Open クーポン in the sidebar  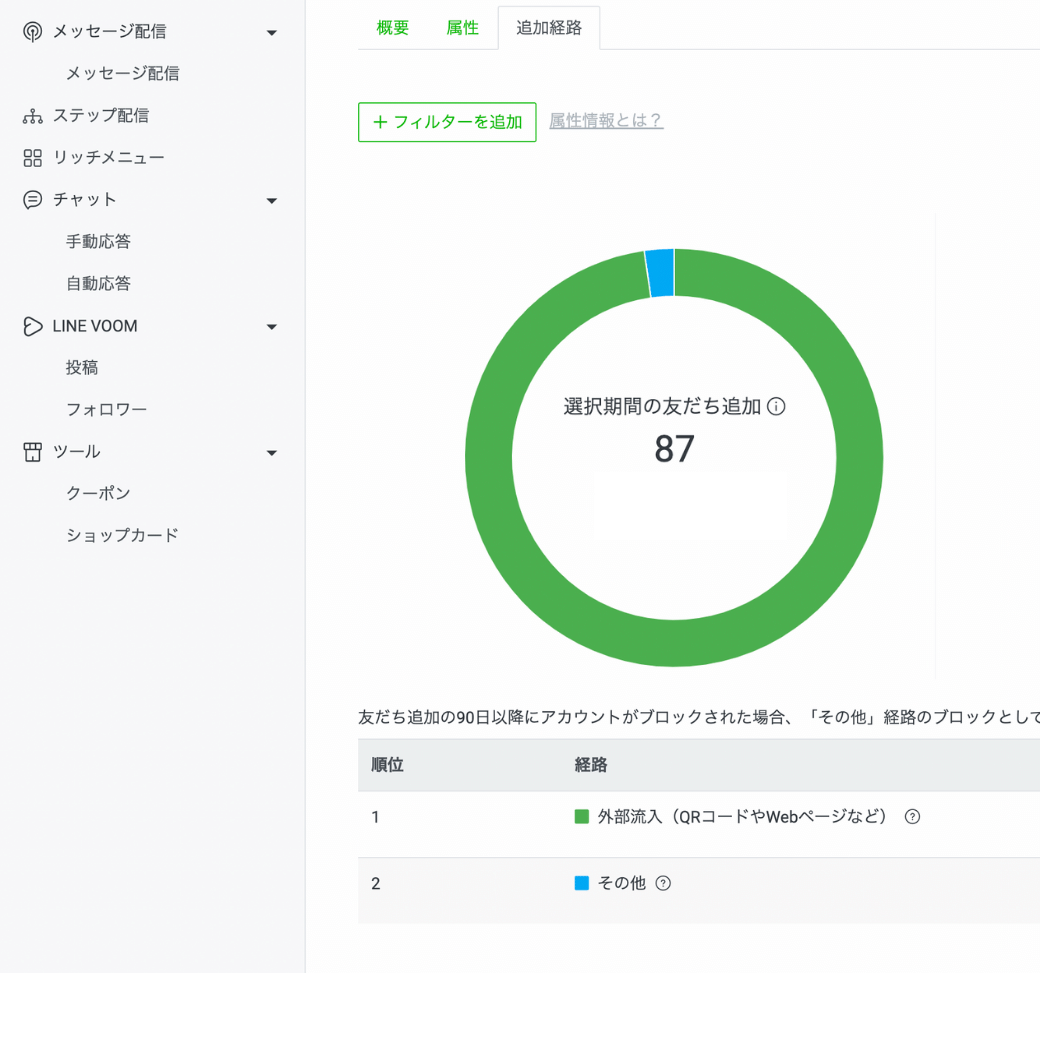98,494
